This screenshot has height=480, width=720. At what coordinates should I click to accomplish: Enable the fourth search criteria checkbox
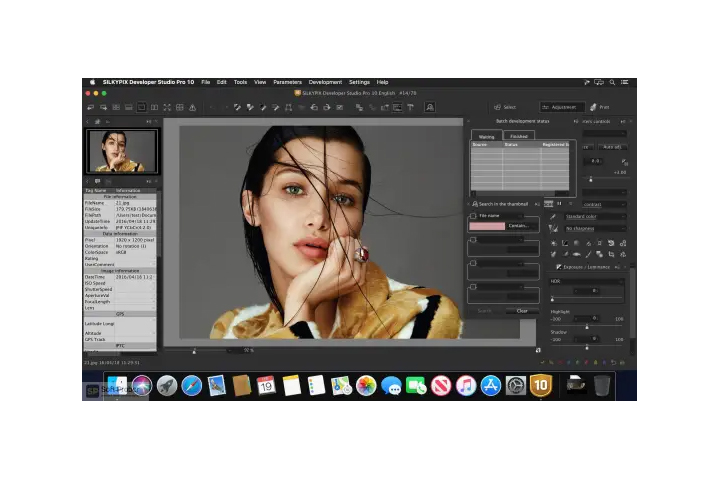pos(473,287)
